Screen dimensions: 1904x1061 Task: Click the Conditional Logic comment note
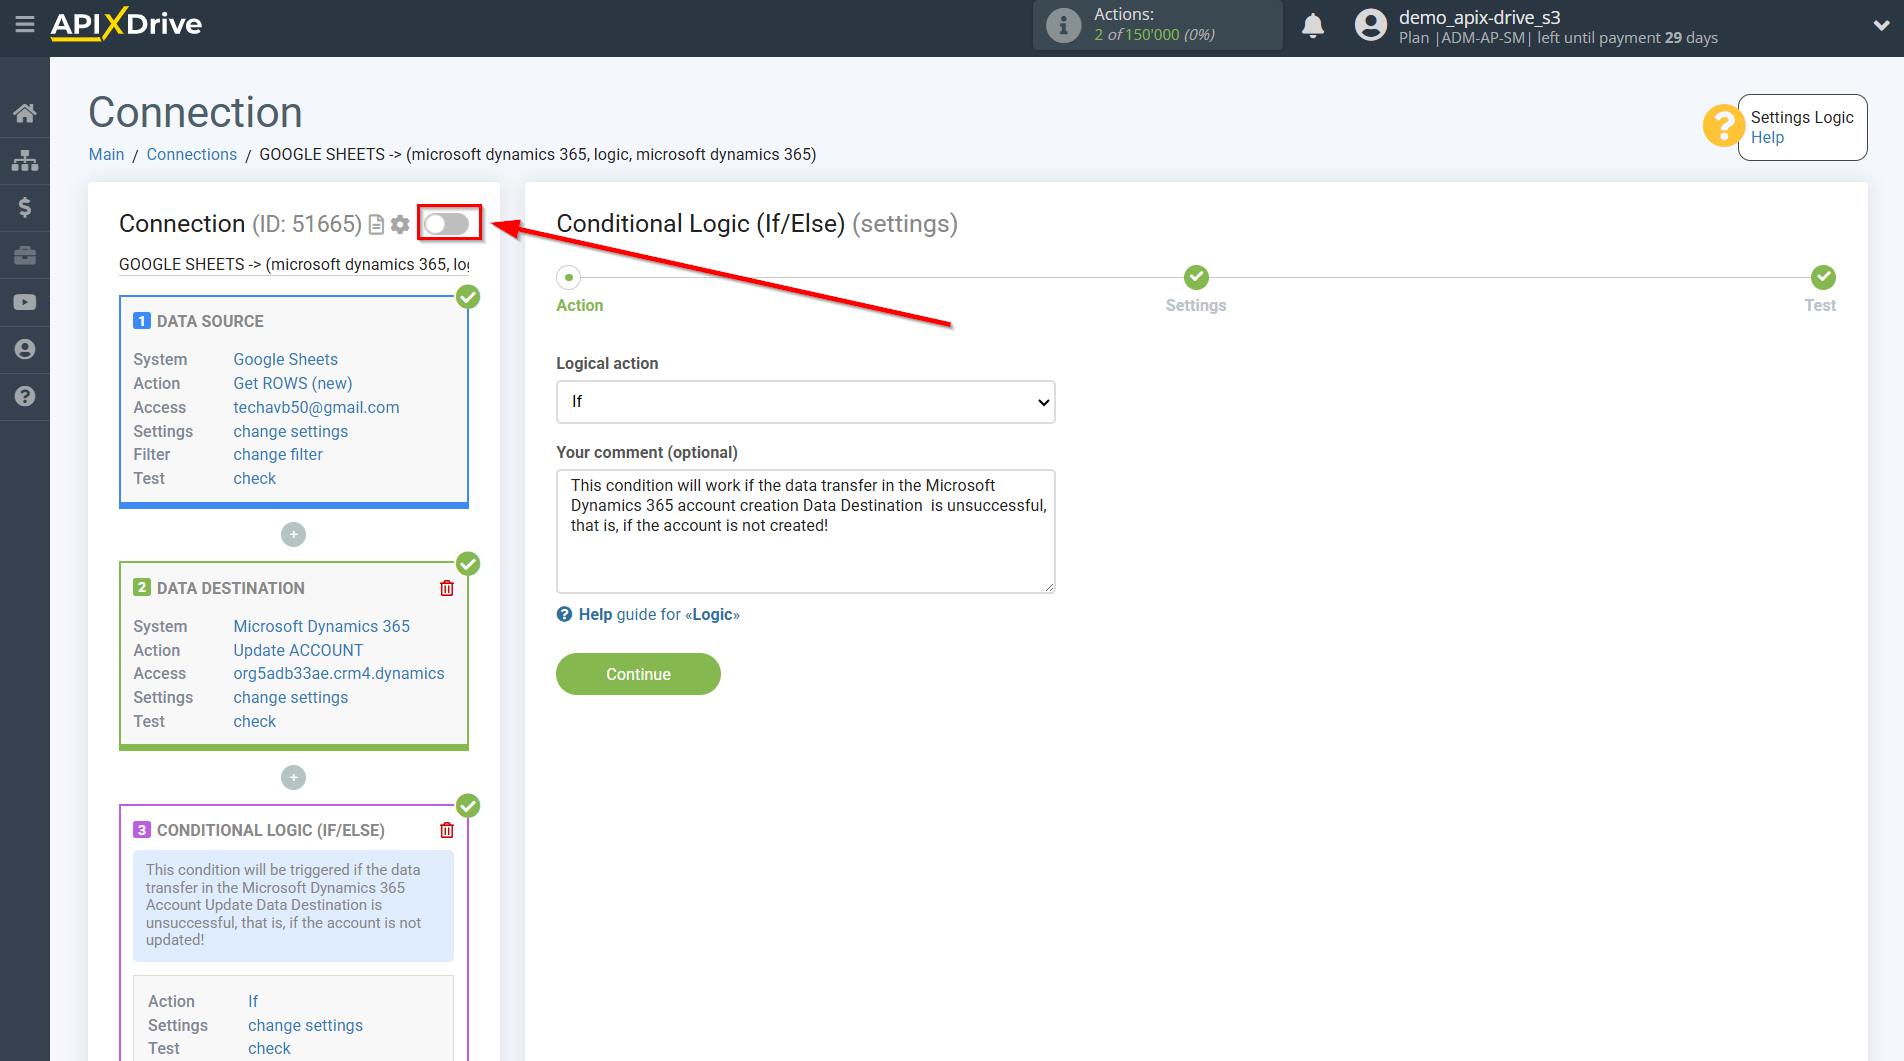click(293, 905)
